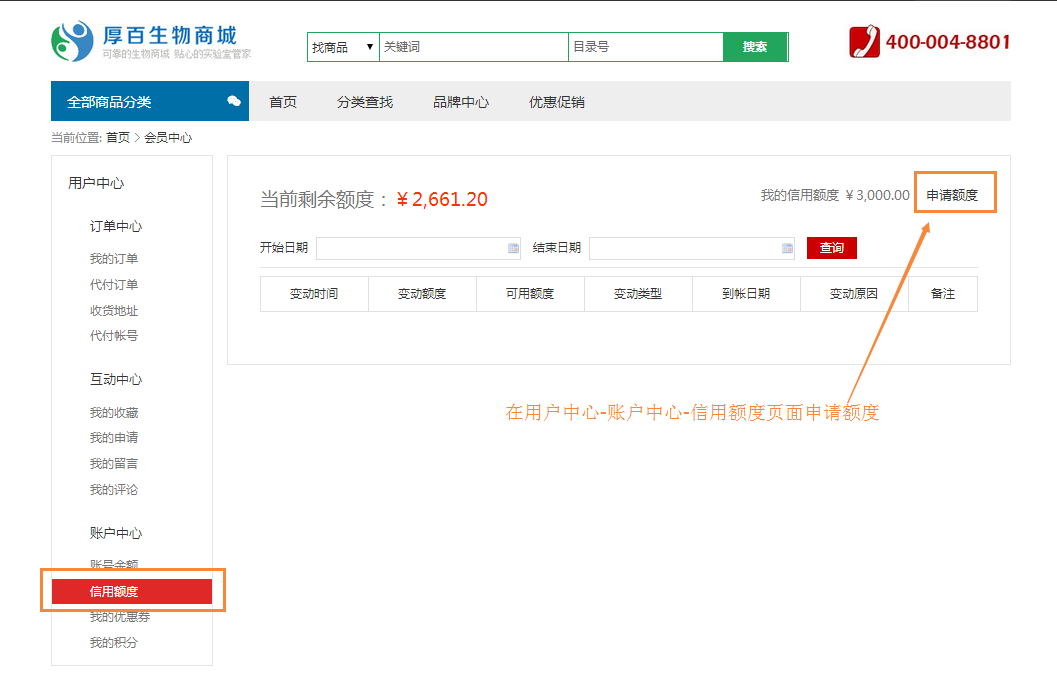
Task: Open 我的订单 in the sidebar
Action: click(x=114, y=259)
